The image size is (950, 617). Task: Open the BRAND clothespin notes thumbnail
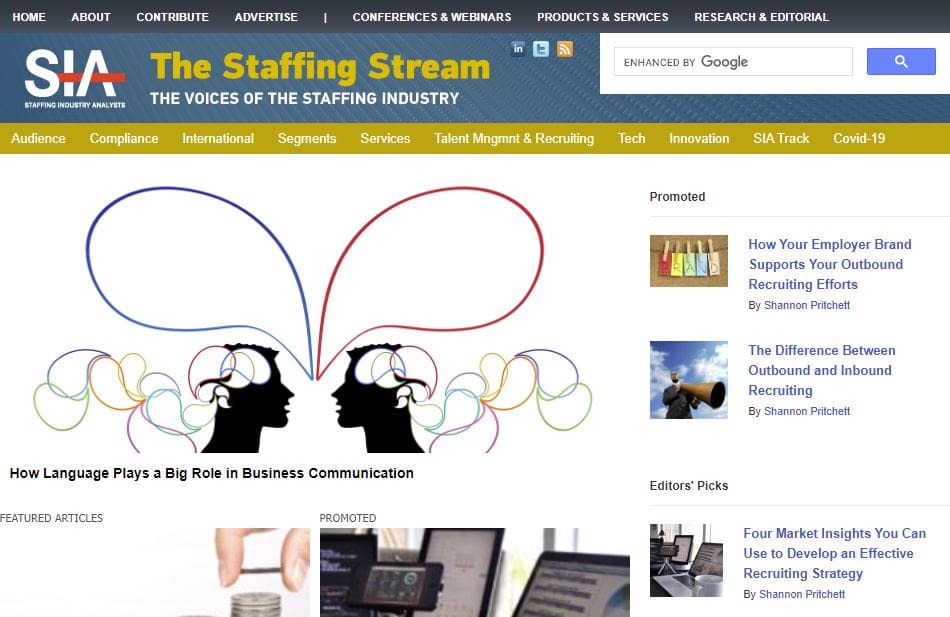[x=689, y=261]
